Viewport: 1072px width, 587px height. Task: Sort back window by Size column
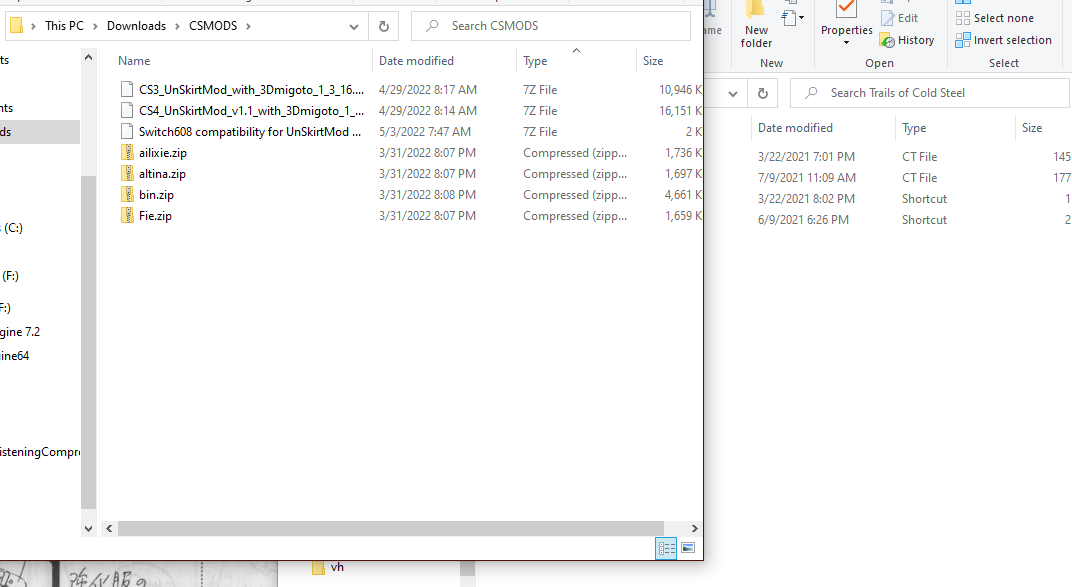pos(1032,128)
